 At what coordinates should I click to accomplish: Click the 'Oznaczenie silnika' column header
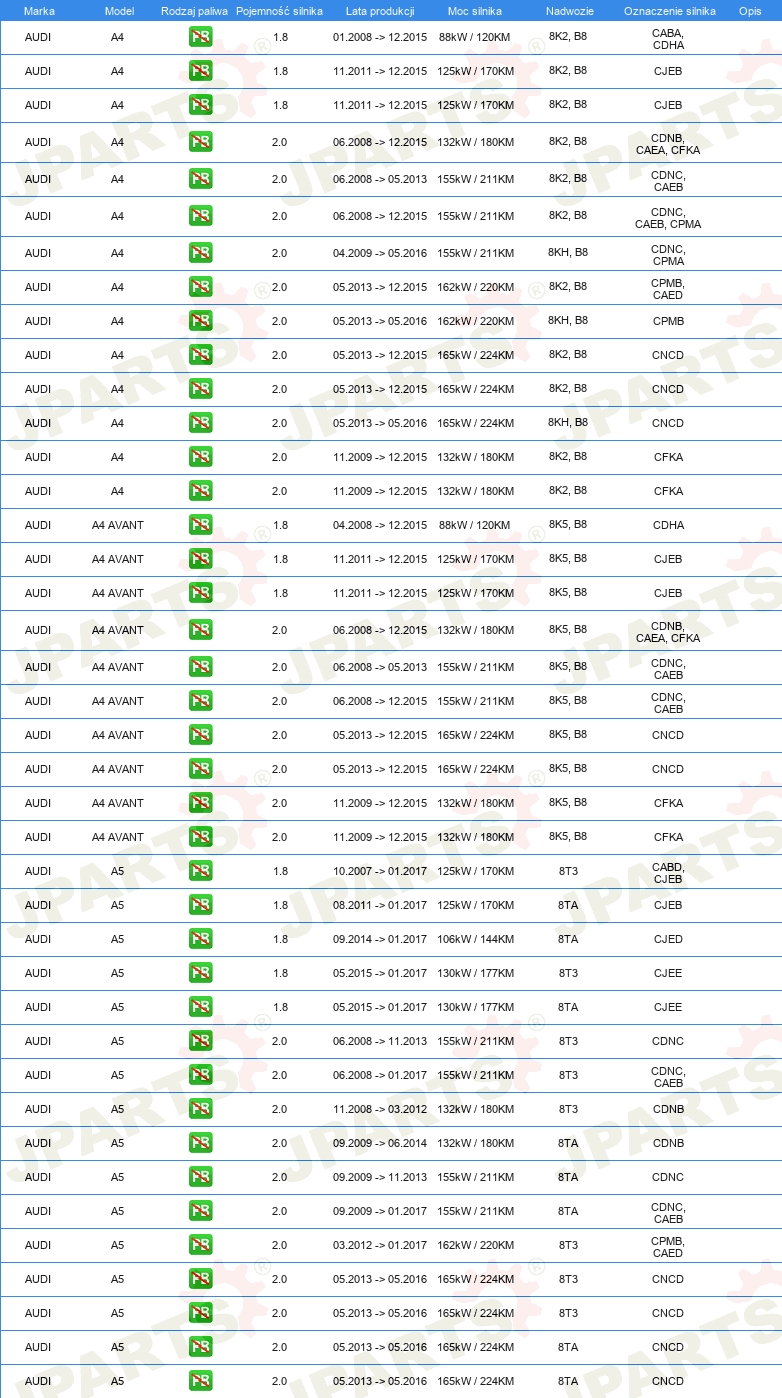(x=669, y=10)
